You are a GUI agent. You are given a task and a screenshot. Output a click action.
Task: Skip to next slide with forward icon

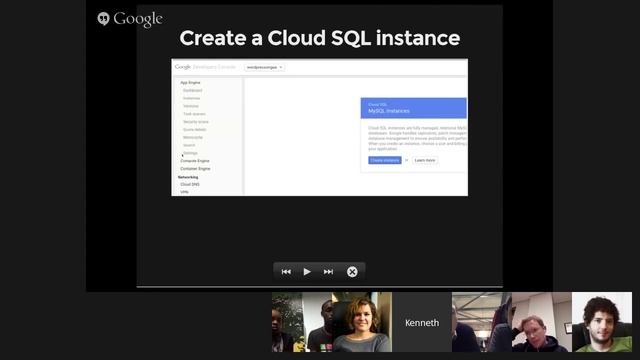click(328, 272)
